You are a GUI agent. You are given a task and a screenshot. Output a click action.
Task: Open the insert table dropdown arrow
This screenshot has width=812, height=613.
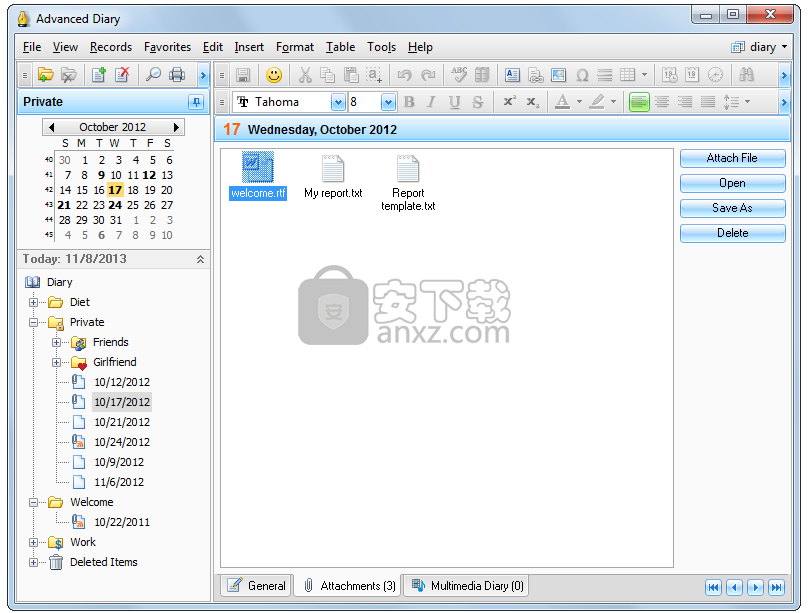click(x=644, y=75)
